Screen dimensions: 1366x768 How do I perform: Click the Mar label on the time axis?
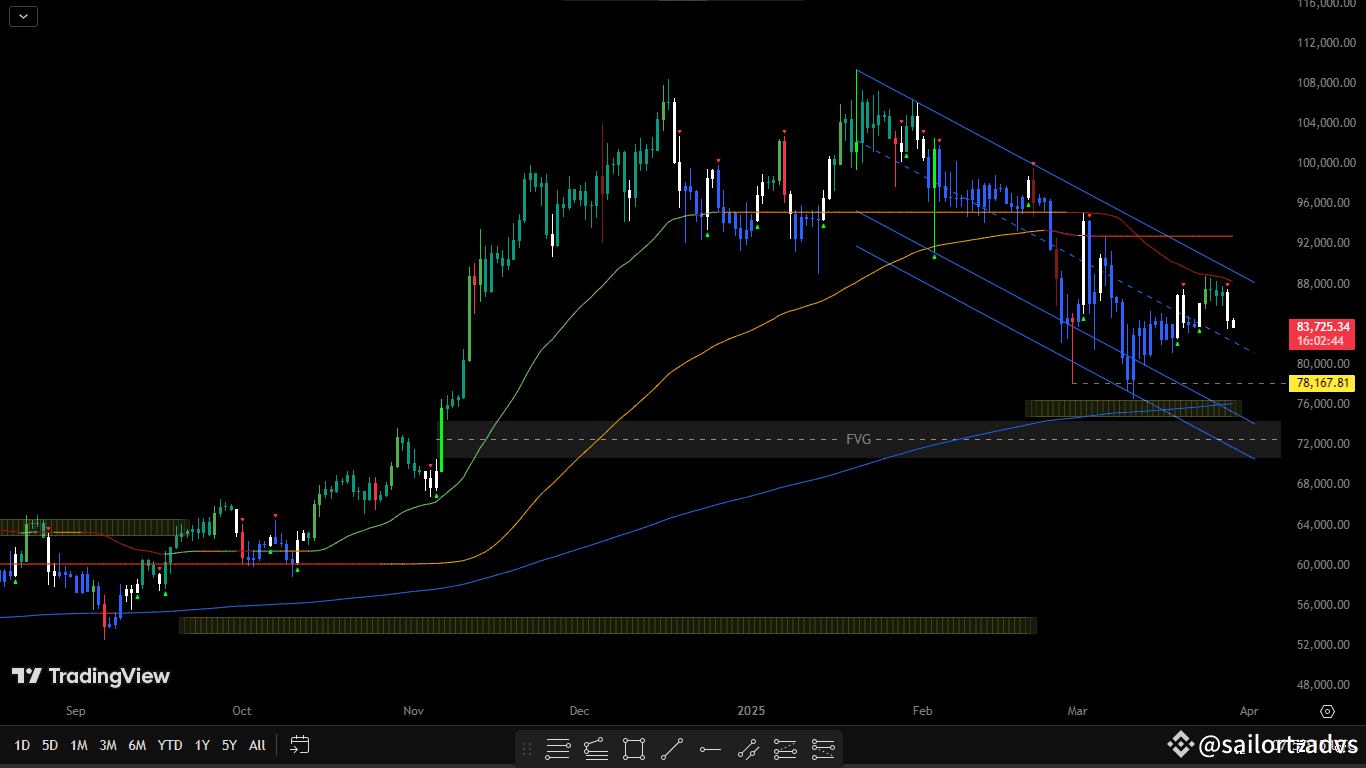1077,711
